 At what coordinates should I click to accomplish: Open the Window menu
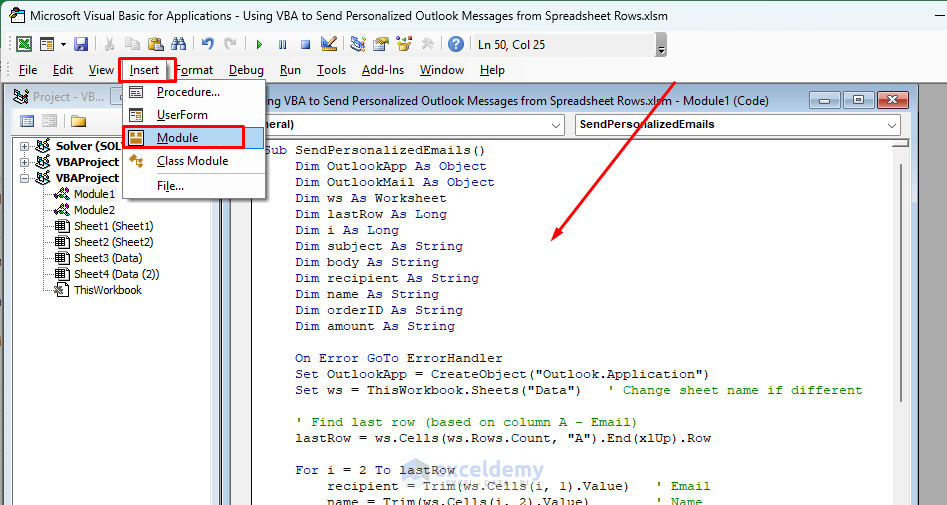coord(441,70)
